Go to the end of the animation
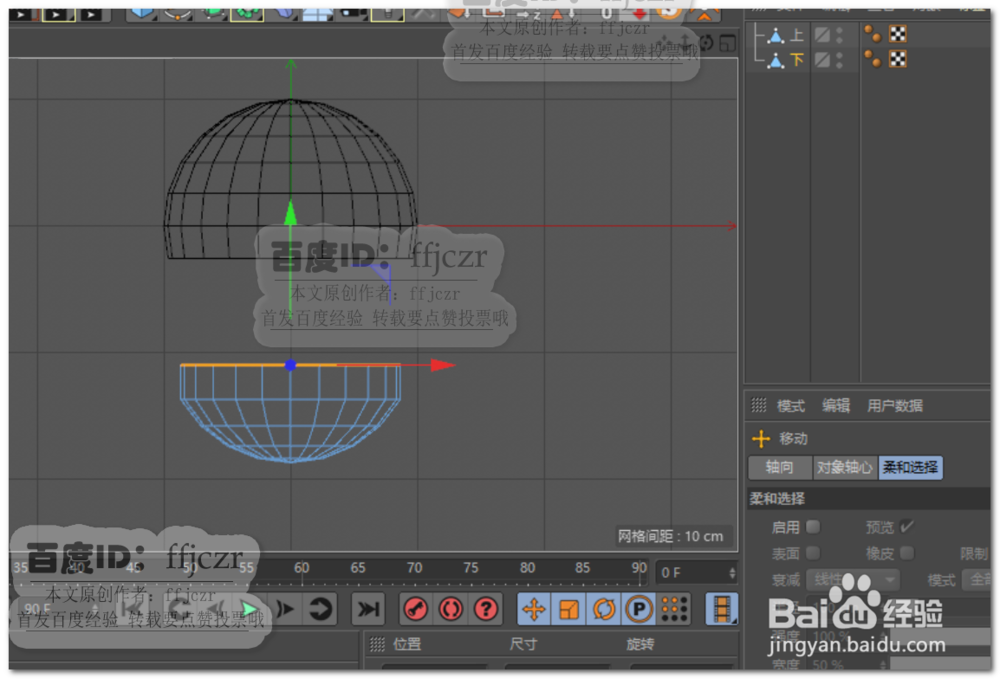Viewport: 1000px width, 679px height. 369,610
